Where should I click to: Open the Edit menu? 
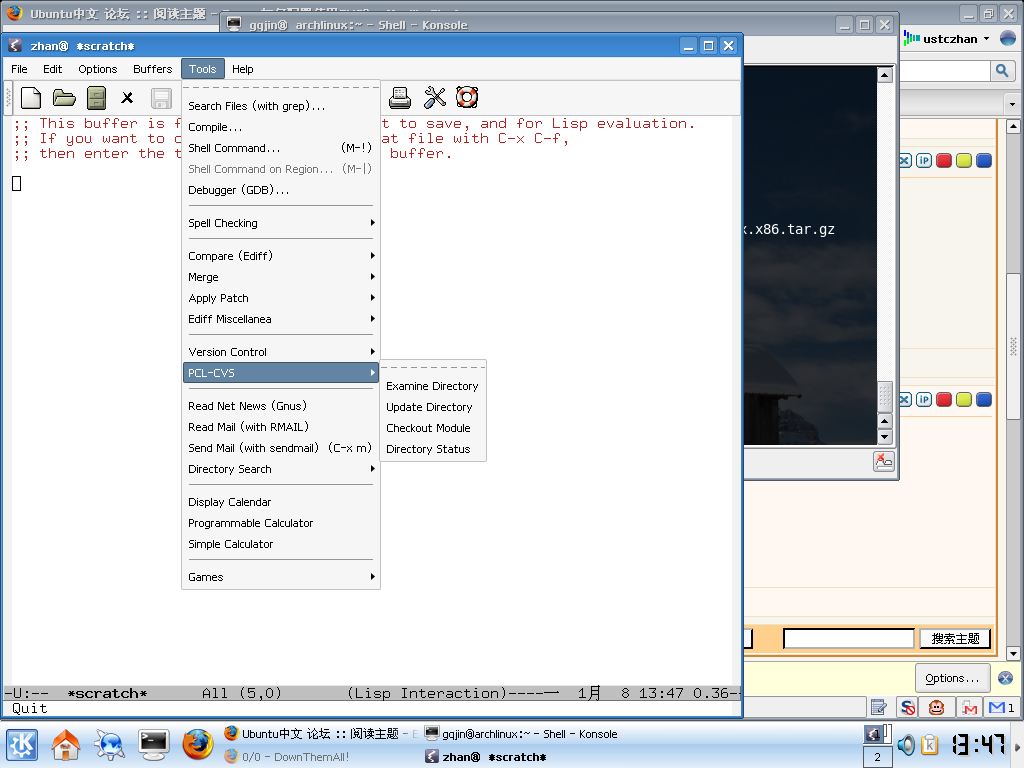click(x=52, y=69)
